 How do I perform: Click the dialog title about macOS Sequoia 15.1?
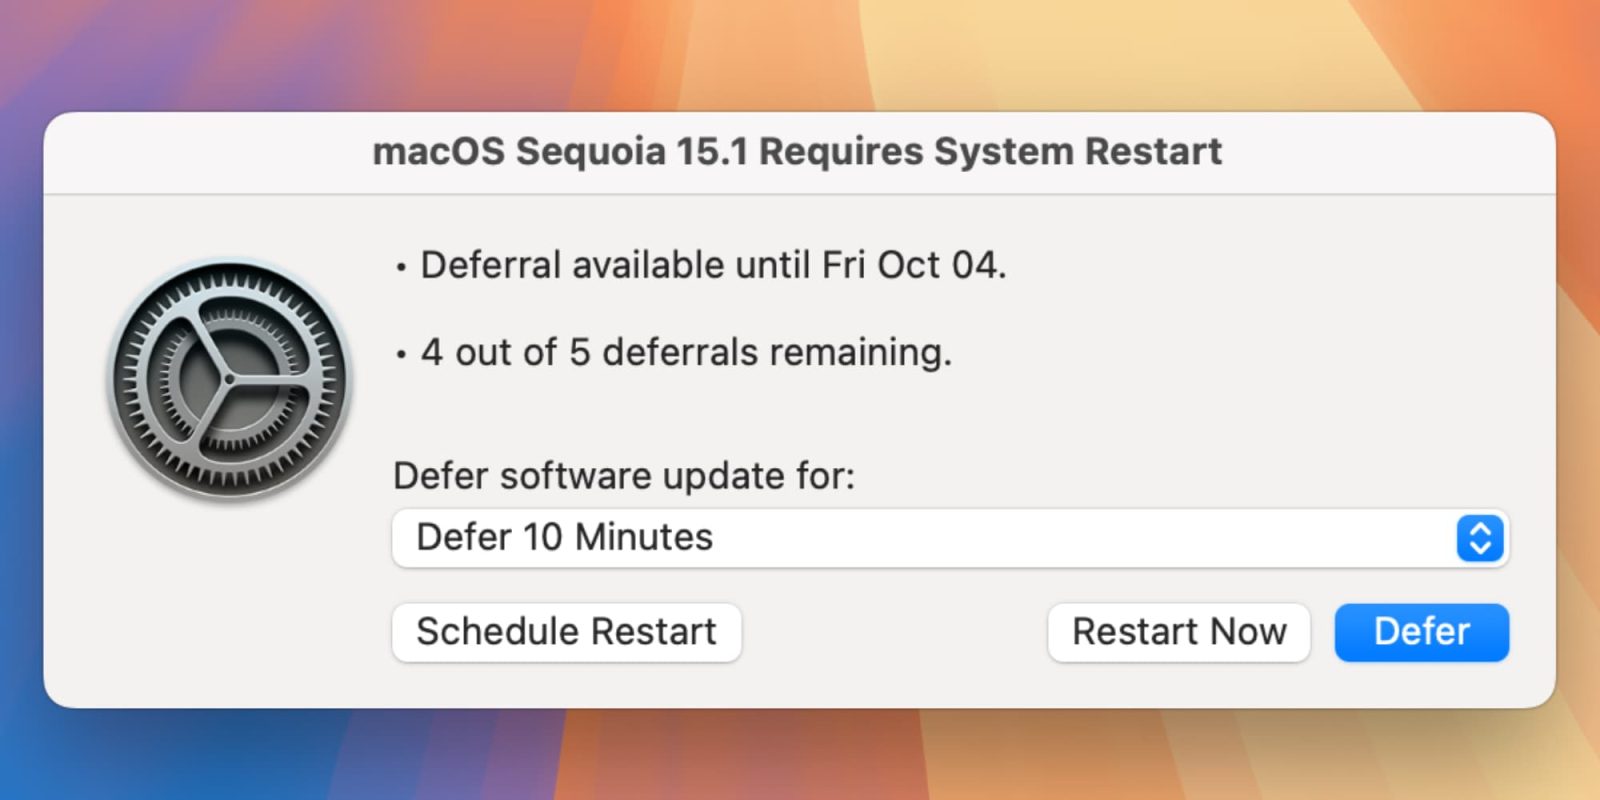797,152
